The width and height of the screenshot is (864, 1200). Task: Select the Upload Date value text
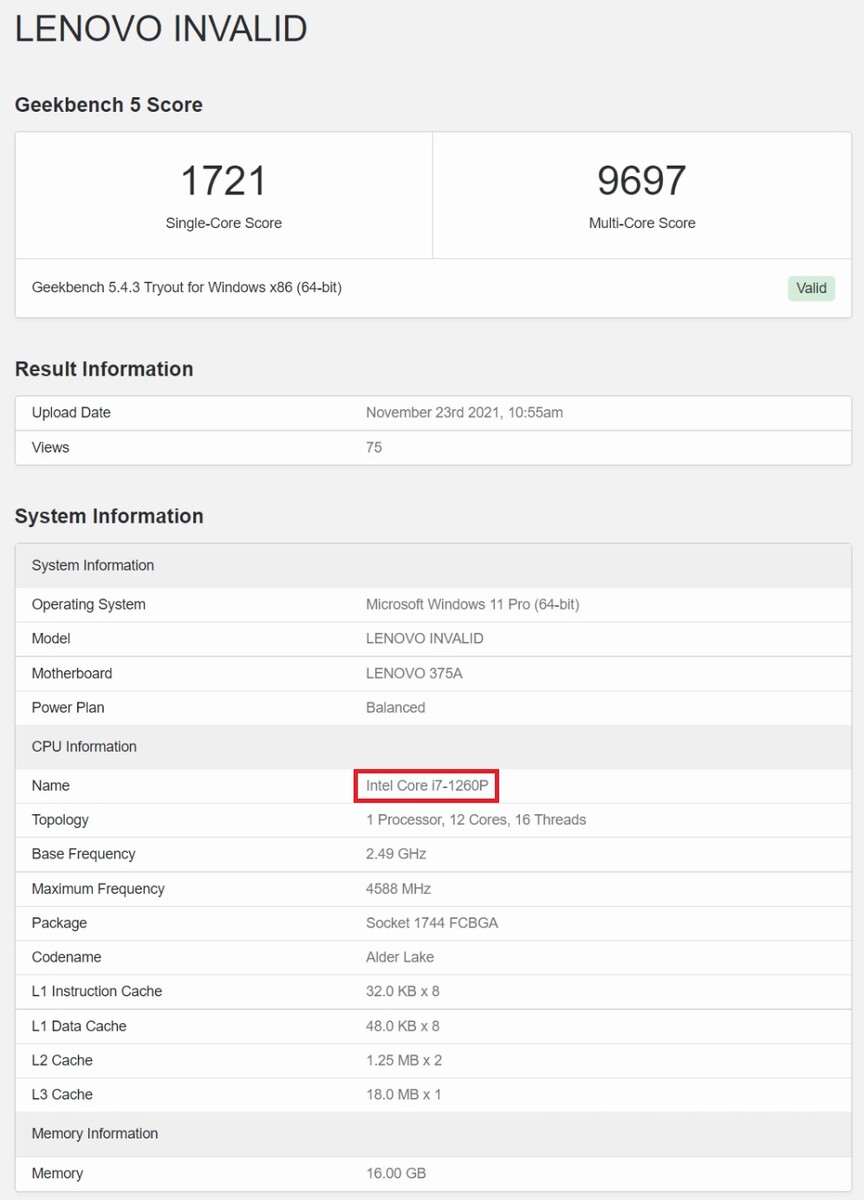click(464, 412)
